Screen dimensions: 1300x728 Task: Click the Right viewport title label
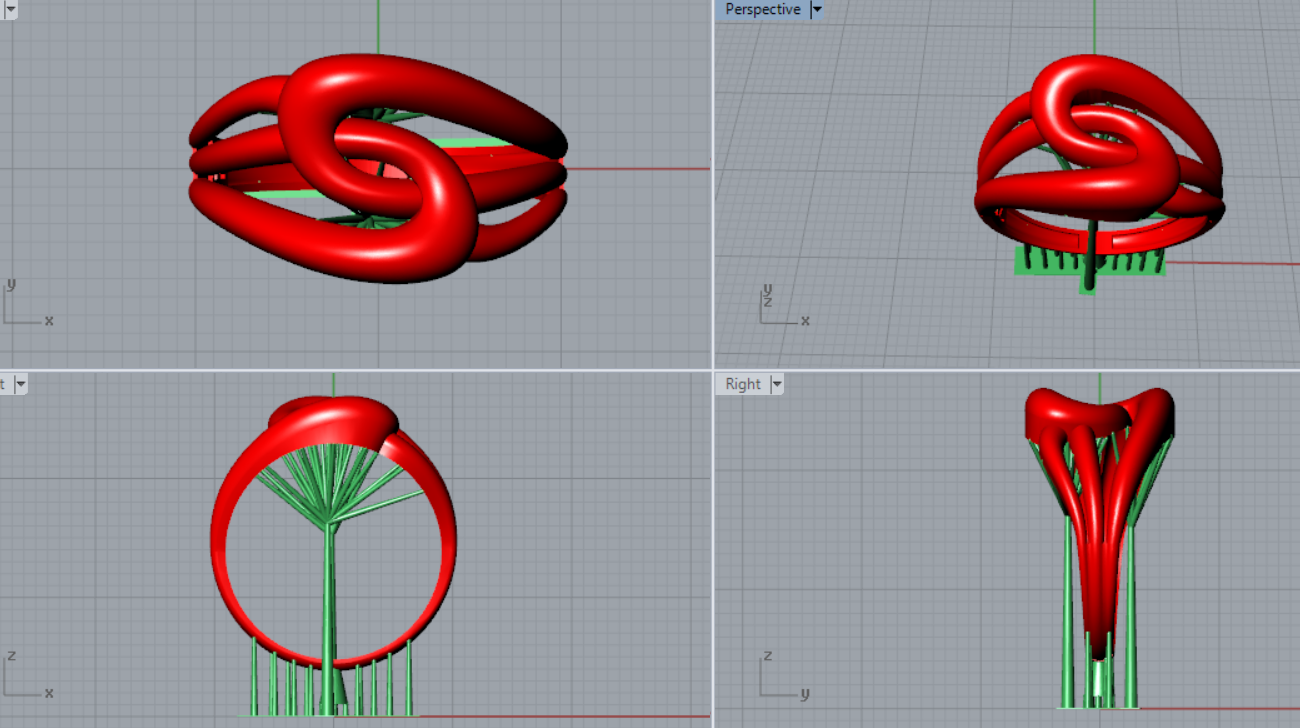click(x=743, y=384)
